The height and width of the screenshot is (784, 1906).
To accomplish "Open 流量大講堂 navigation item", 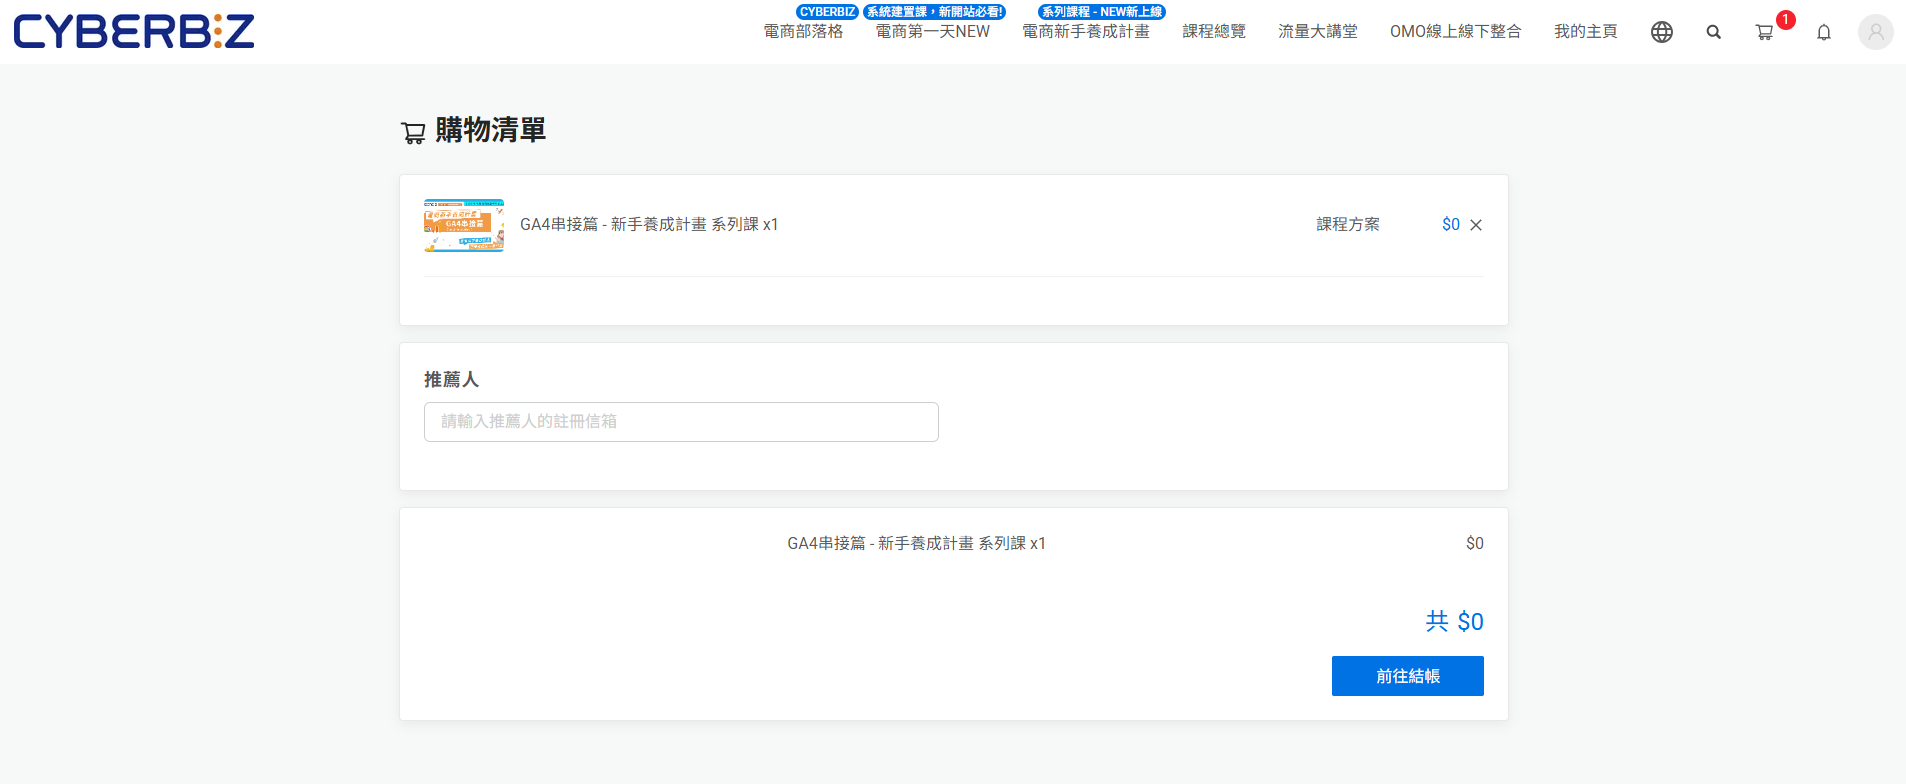I will pos(1317,32).
